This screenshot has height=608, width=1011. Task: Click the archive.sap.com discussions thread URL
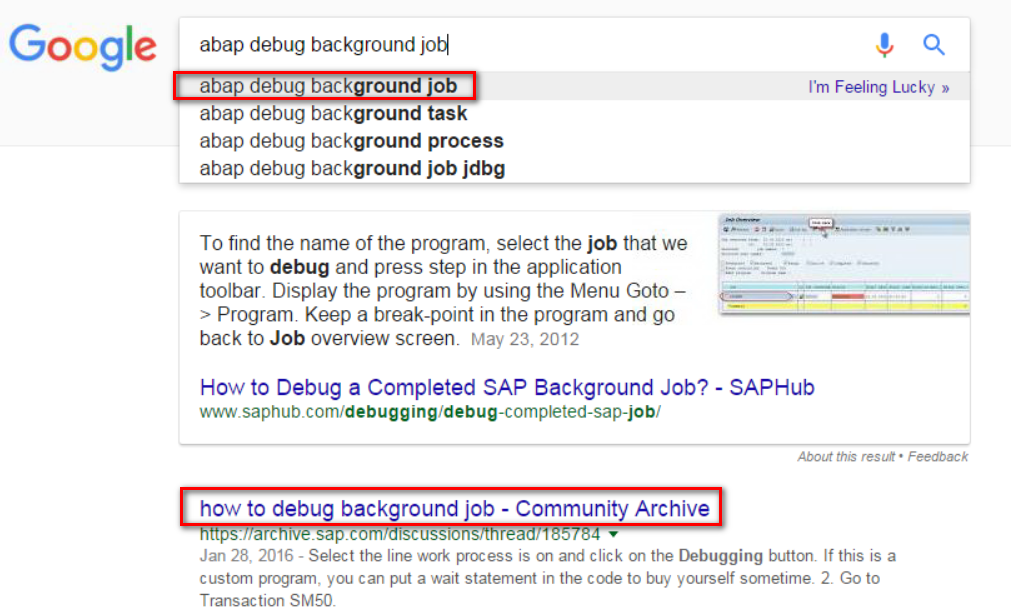coord(400,534)
